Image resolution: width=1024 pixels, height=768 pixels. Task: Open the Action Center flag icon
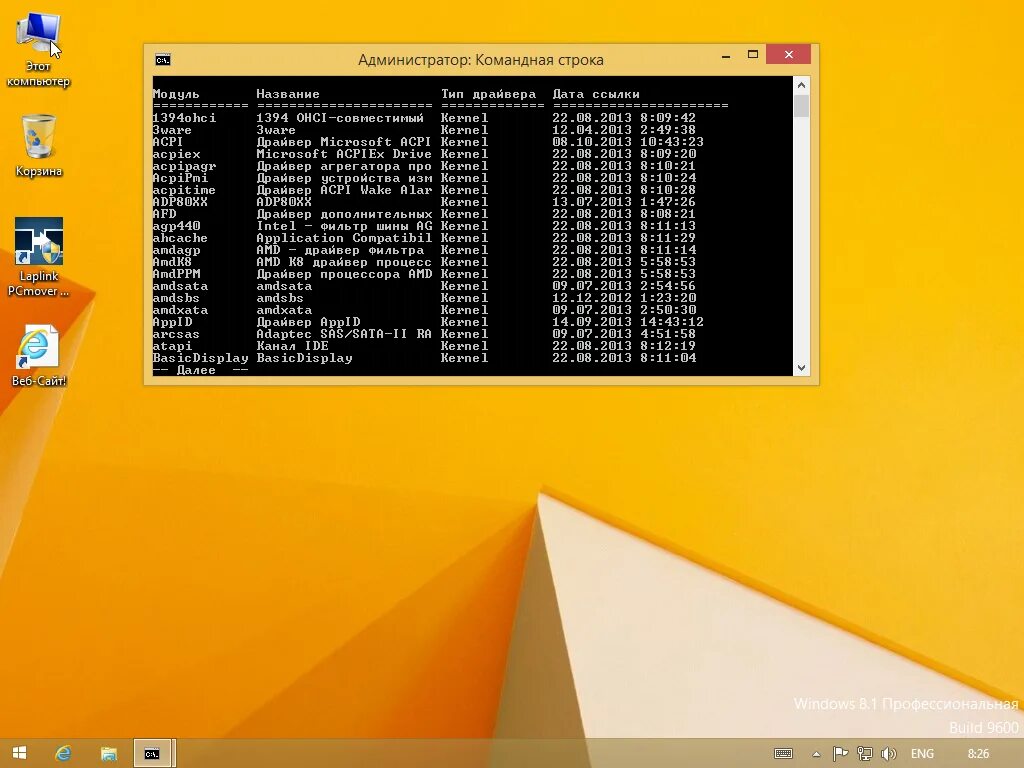tap(840, 754)
